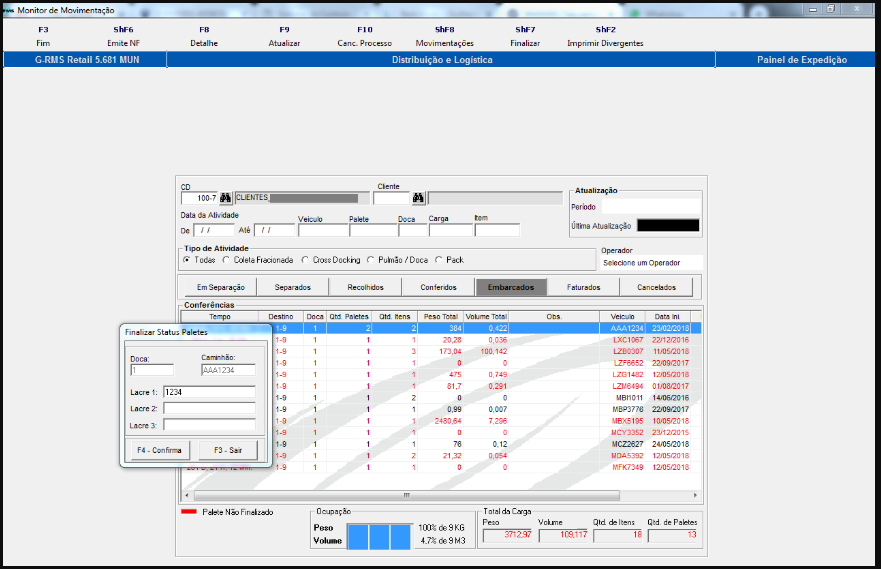
Task: Click the Período update field
Action: pyautogui.click(x=651, y=207)
